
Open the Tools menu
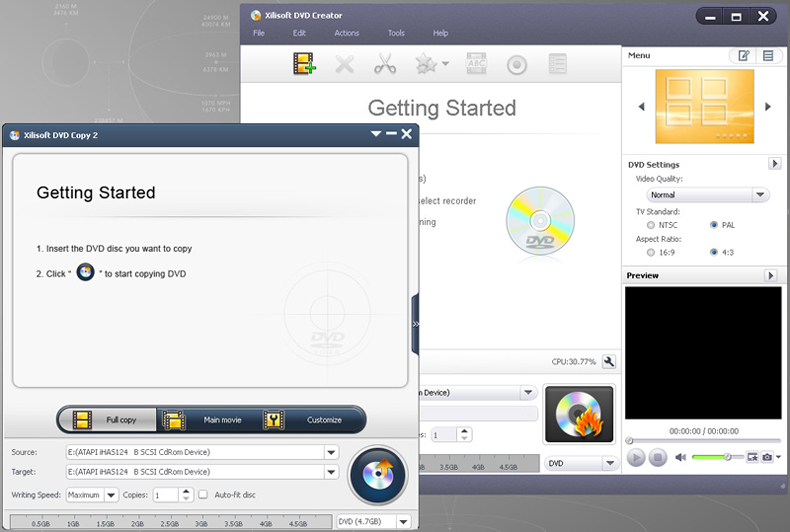pyautogui.click(x=396, y=33)
